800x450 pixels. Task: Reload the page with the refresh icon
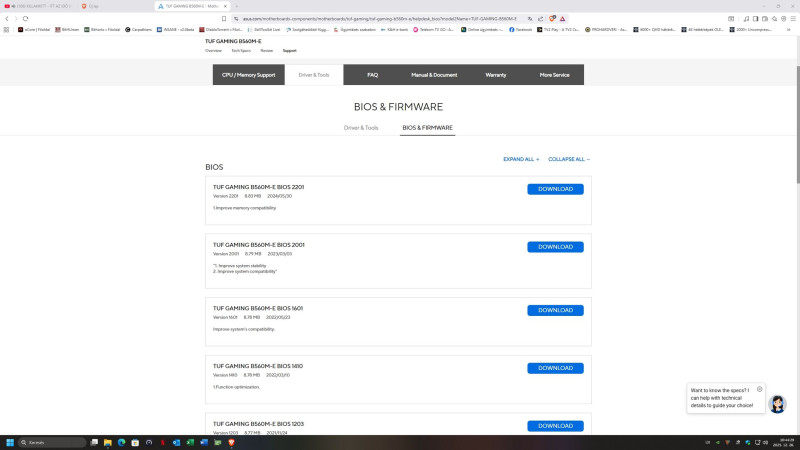(x=26, y=19)
